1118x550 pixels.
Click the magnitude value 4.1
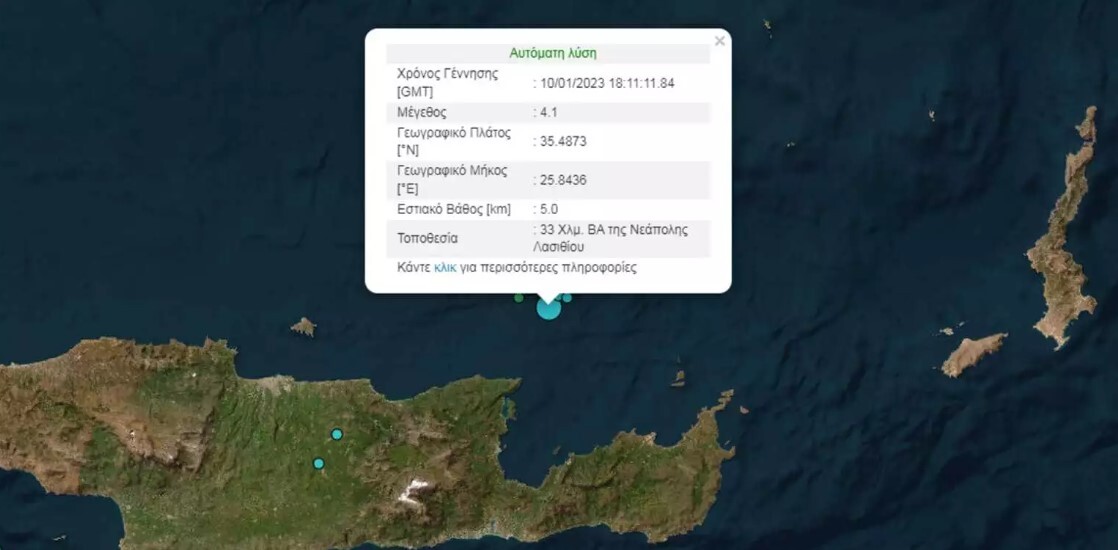[548, 113]
